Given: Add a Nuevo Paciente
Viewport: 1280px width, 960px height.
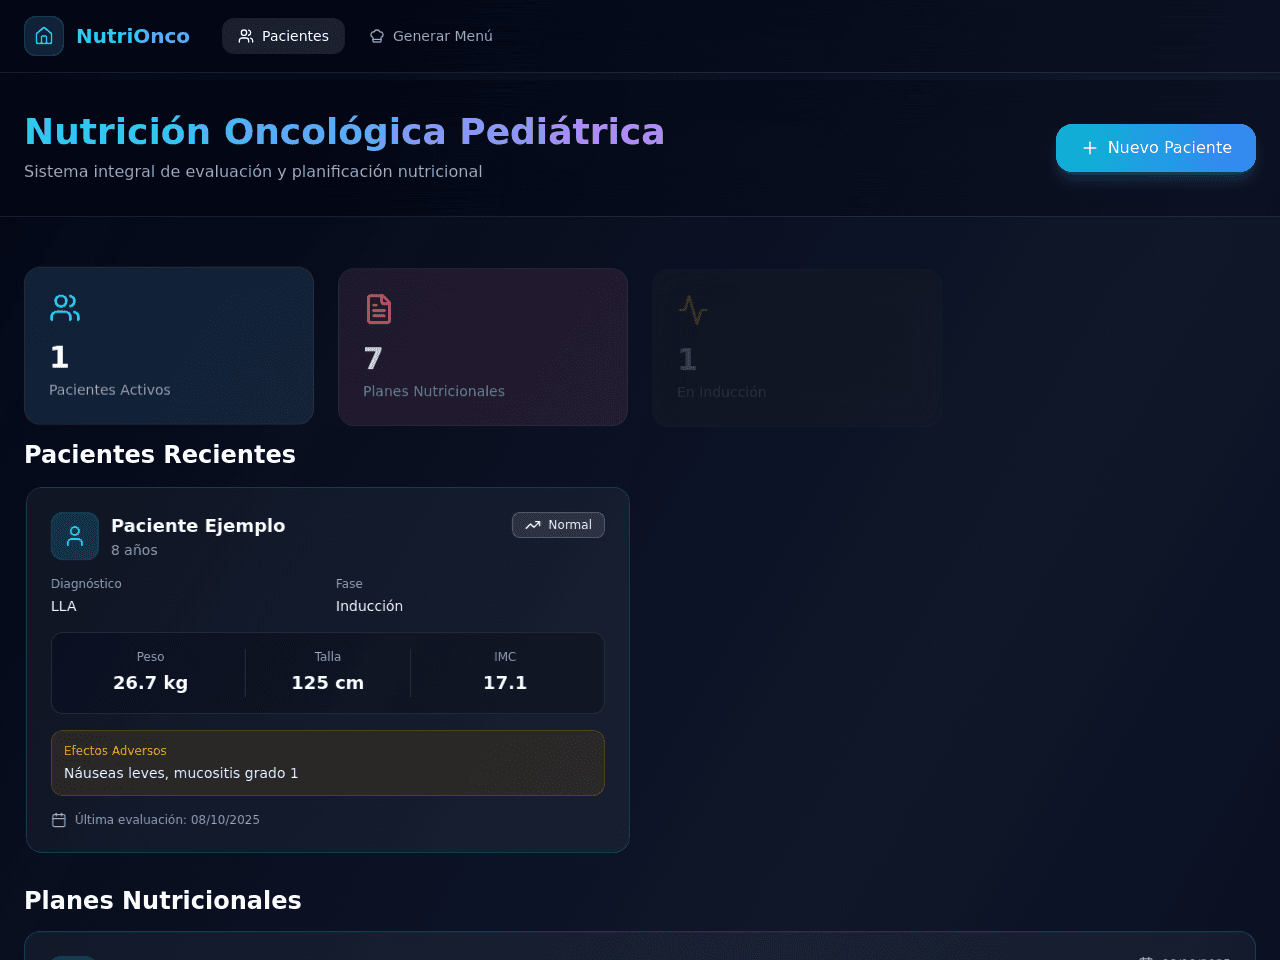Looking at the screenshot, I should pos(1156,148).
